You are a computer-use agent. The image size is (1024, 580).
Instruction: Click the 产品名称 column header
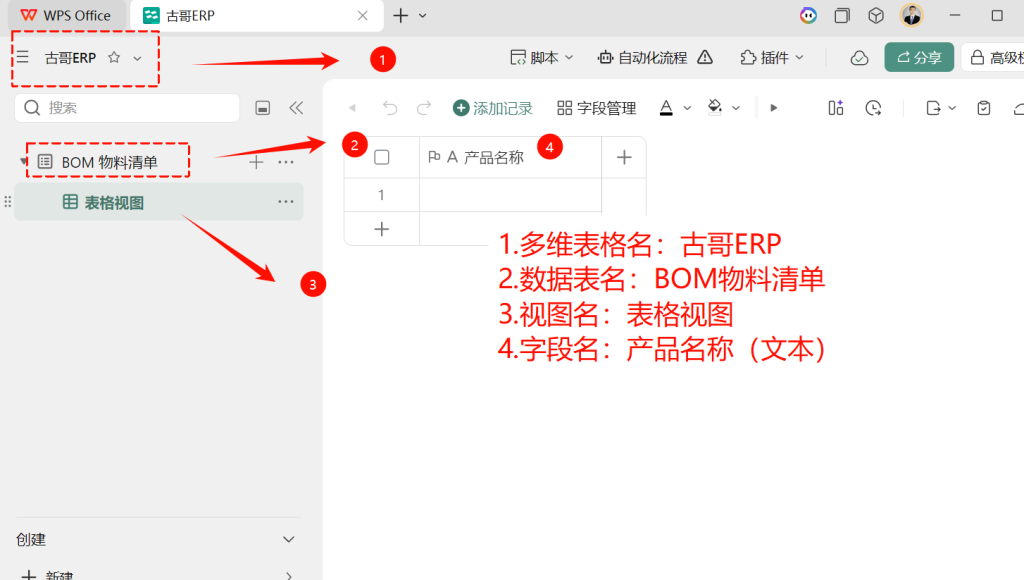[510, 157]
